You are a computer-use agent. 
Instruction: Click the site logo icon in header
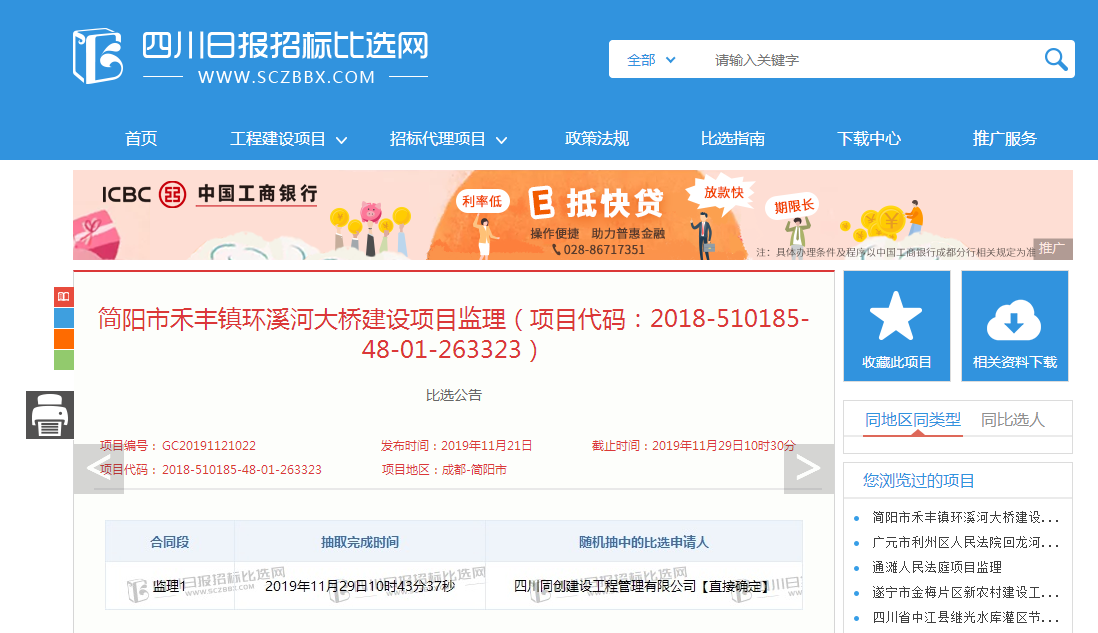click(x=97, y=56)
